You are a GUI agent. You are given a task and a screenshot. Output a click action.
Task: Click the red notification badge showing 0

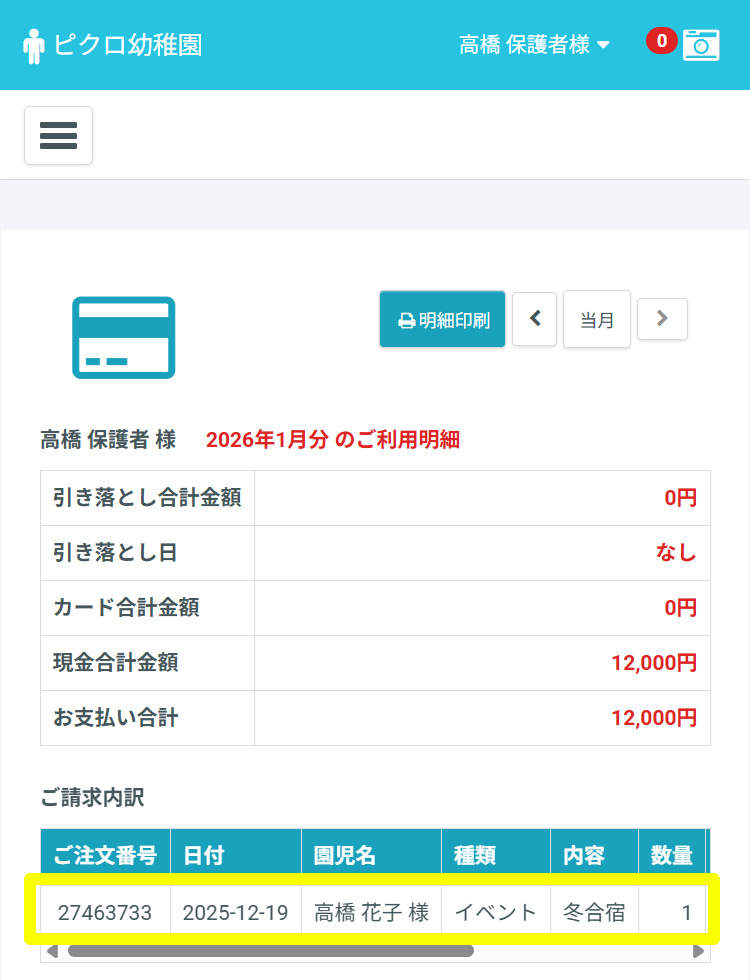pos(661,41)
